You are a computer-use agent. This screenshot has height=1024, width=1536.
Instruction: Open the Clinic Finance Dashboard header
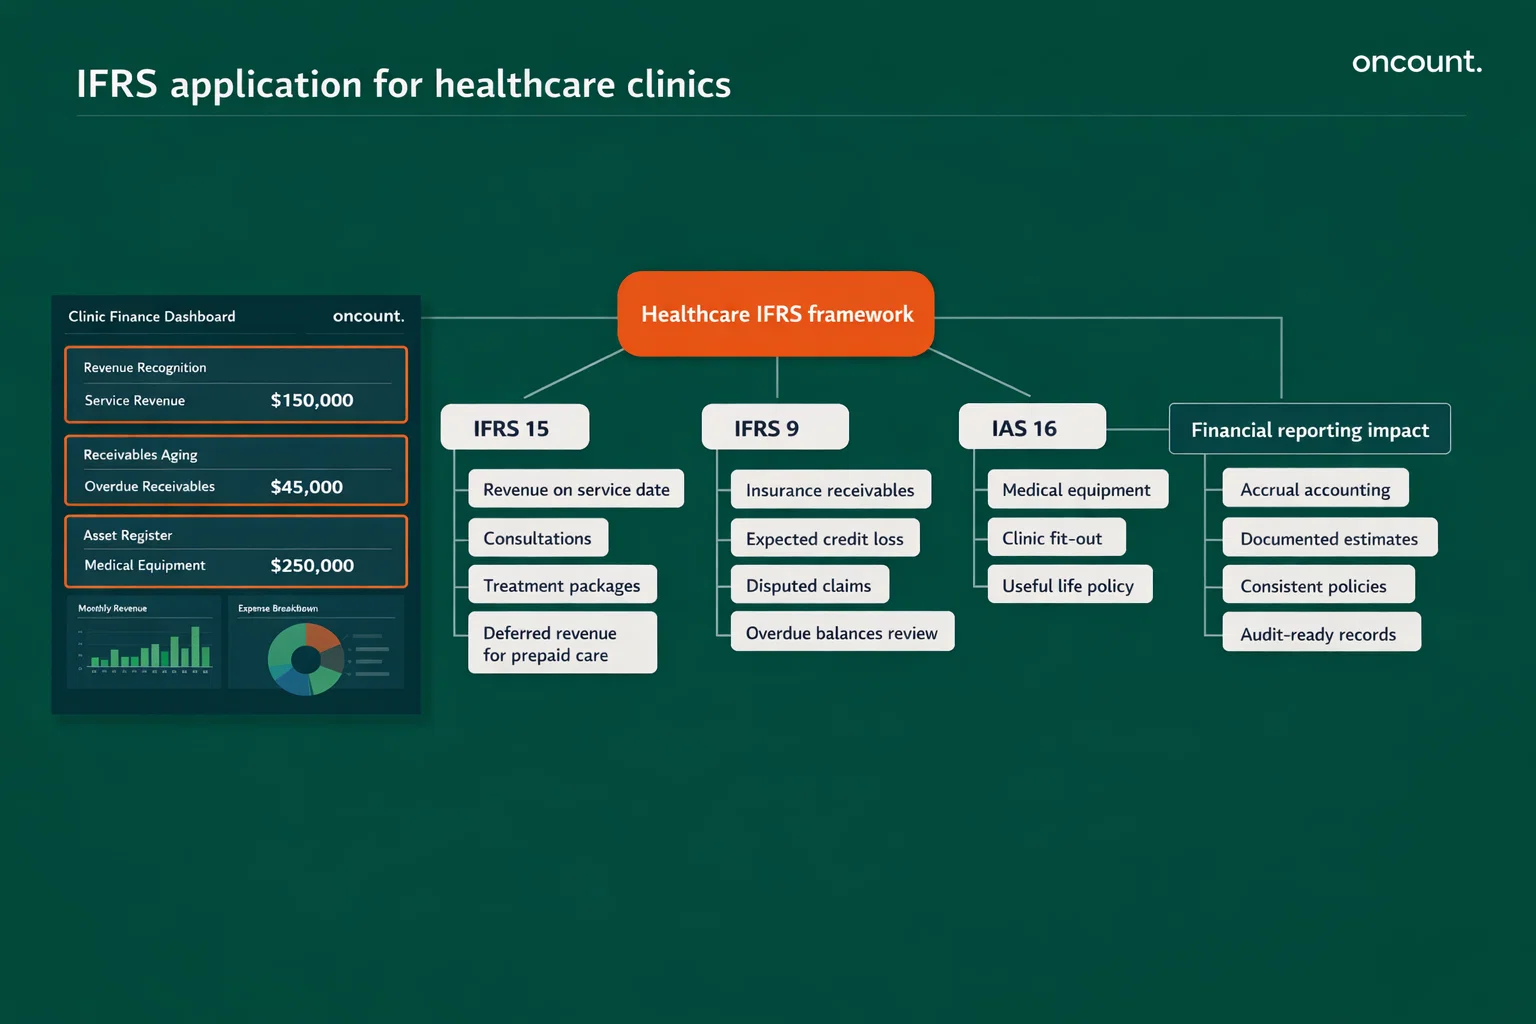click(x=150, y=316)
